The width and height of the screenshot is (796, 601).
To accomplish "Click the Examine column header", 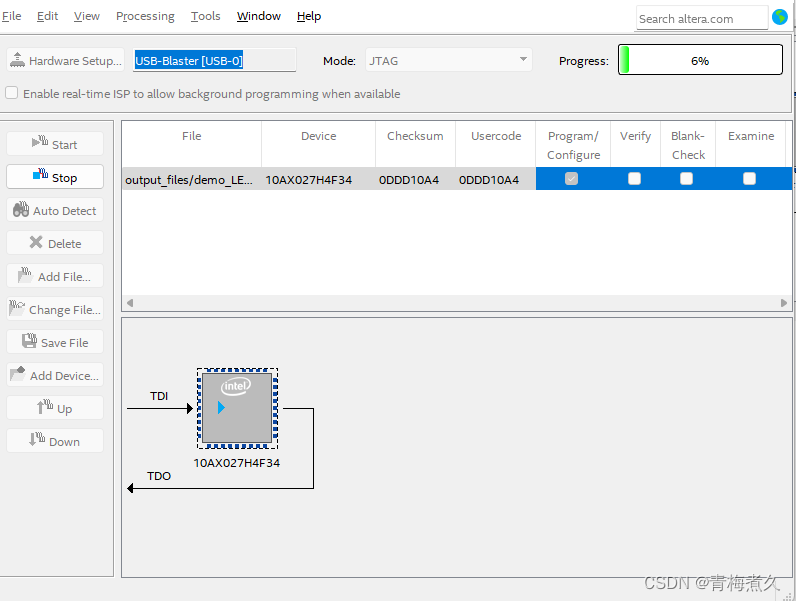I will [x=751, y=145].
